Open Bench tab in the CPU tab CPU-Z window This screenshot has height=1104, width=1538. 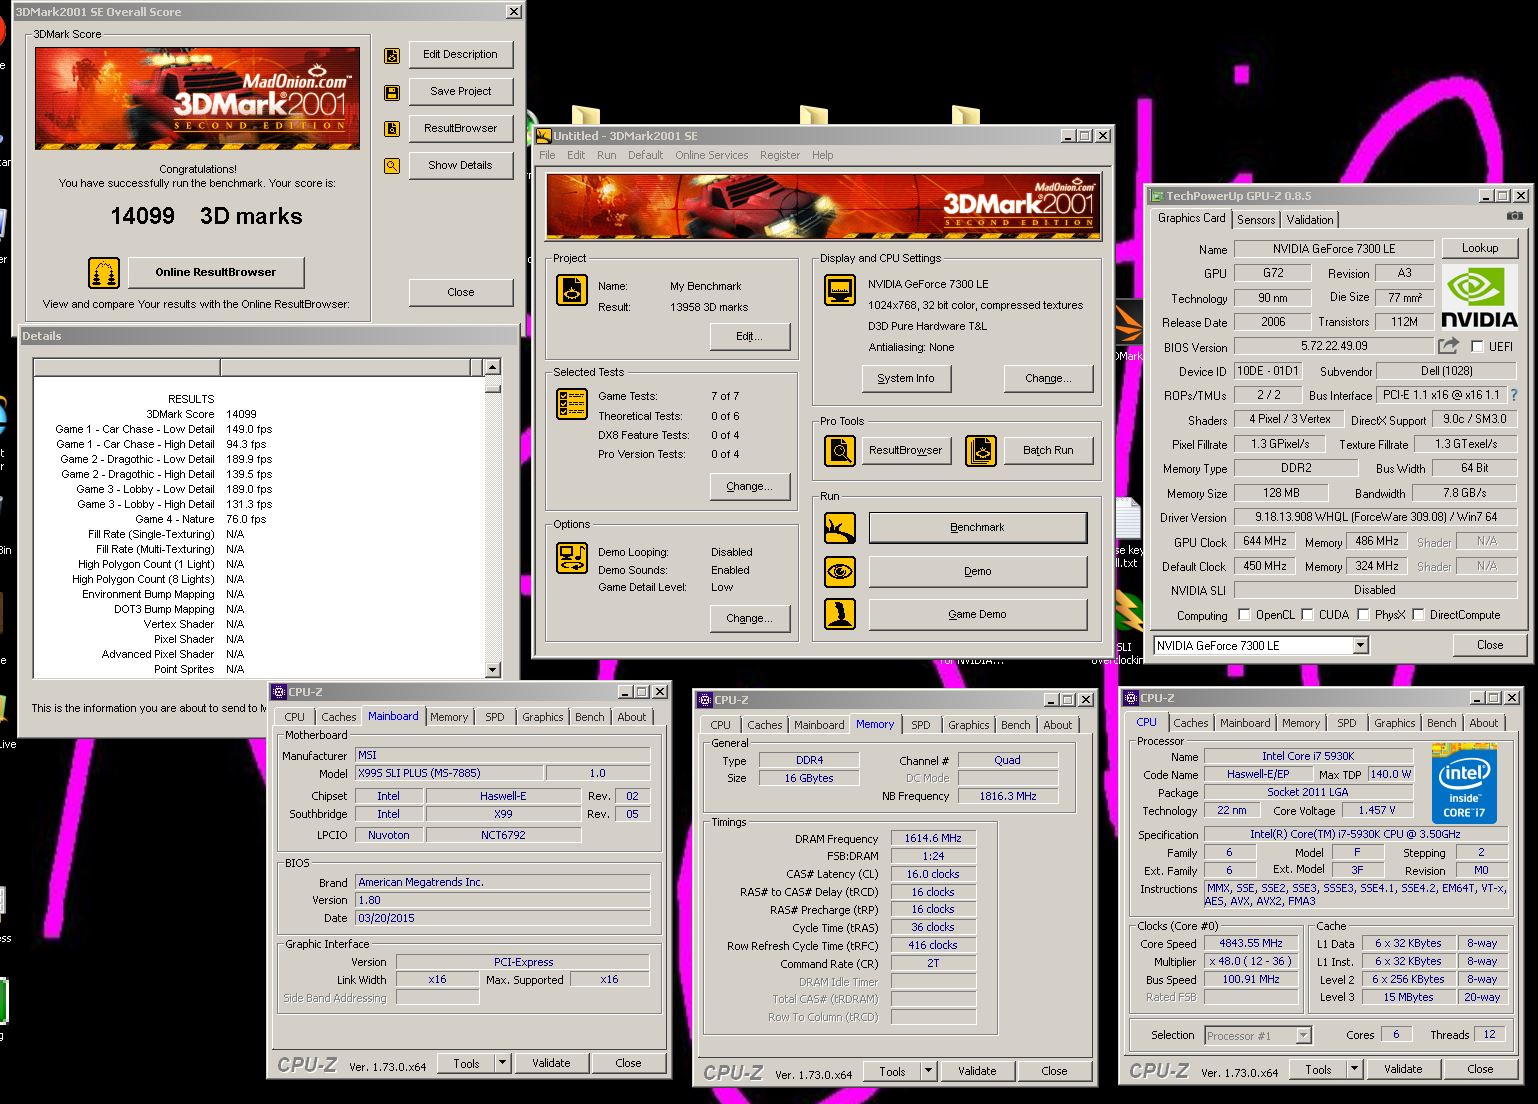pos(1441,723)
